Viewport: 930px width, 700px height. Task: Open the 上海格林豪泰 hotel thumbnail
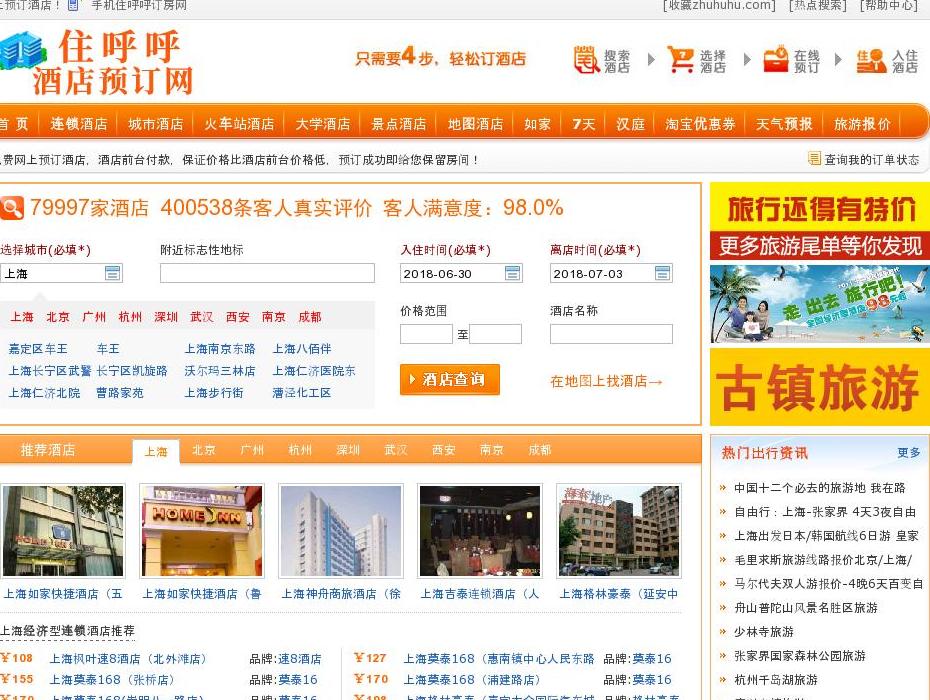[619, 531]
